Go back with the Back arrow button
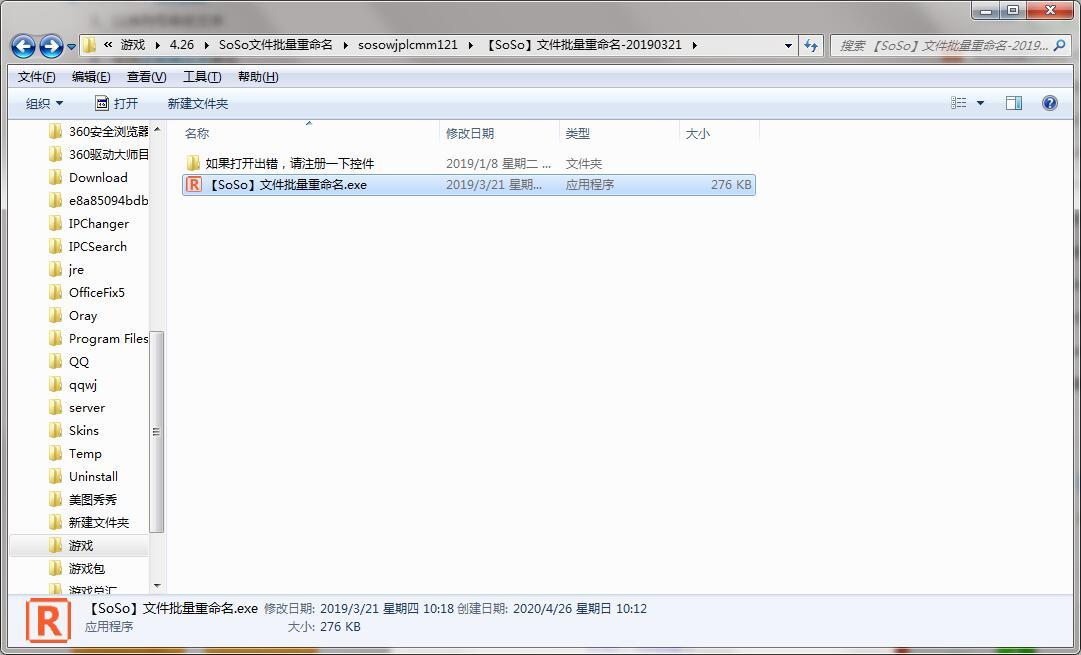This screenshot has height=655, width=1081. 23,46
